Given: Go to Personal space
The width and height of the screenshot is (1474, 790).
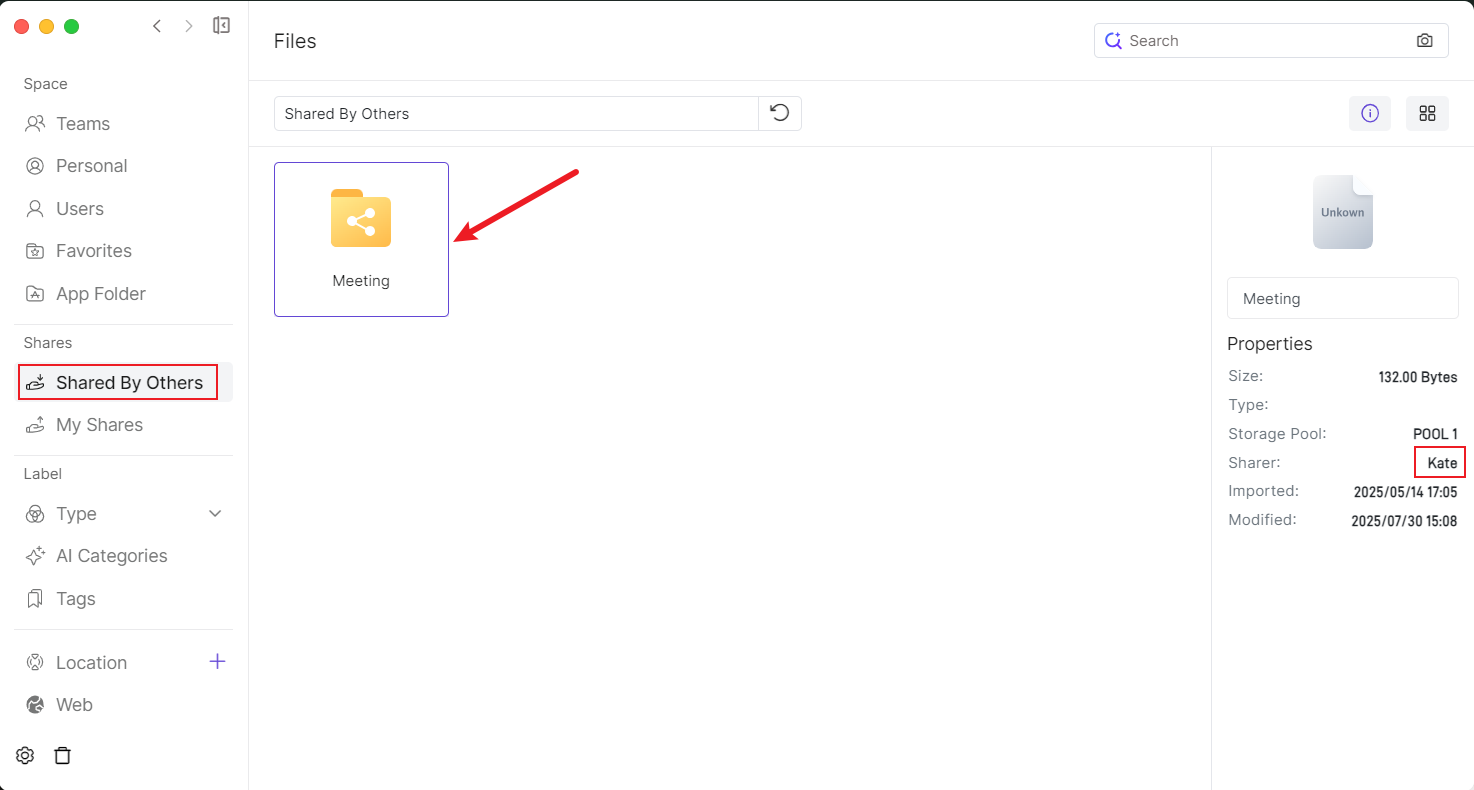Looking at the screenshot, I should tap(91, 166).
